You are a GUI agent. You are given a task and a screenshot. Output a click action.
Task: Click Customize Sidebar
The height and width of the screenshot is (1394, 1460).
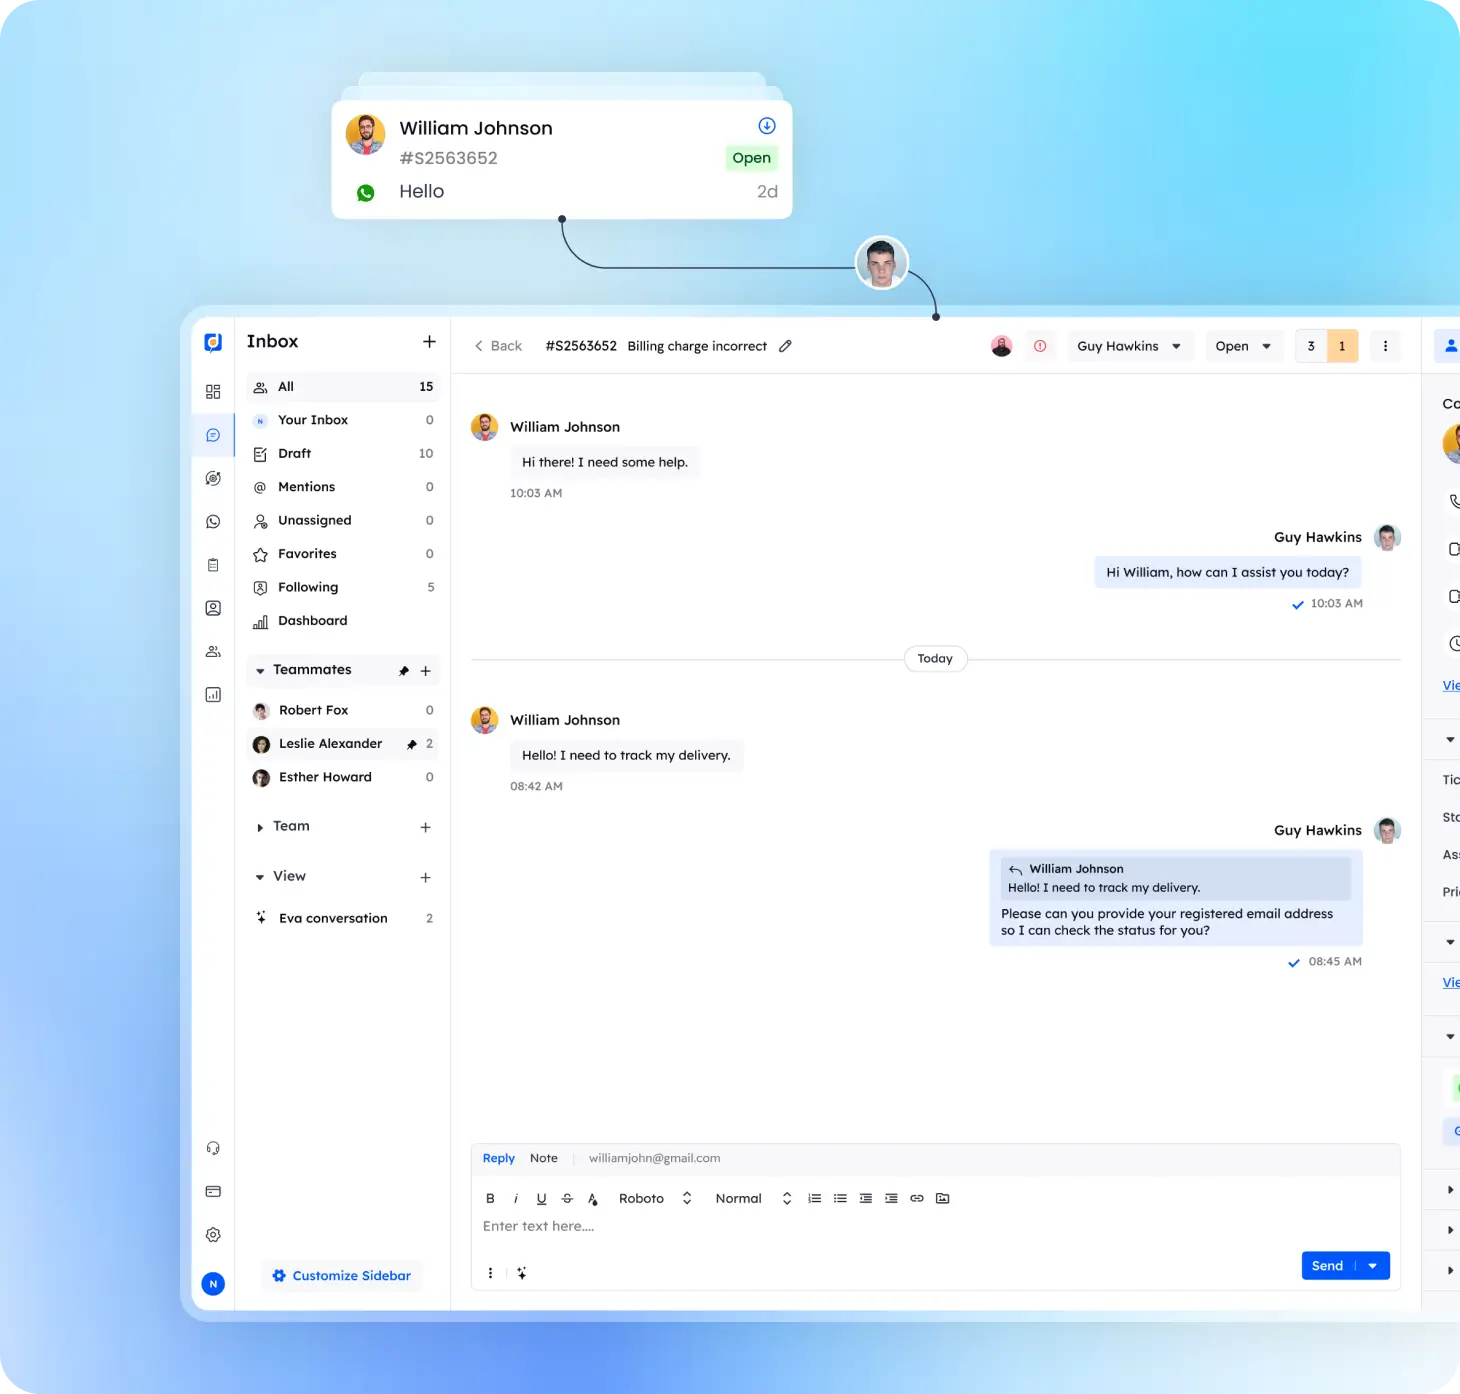tap(342, 1276)
